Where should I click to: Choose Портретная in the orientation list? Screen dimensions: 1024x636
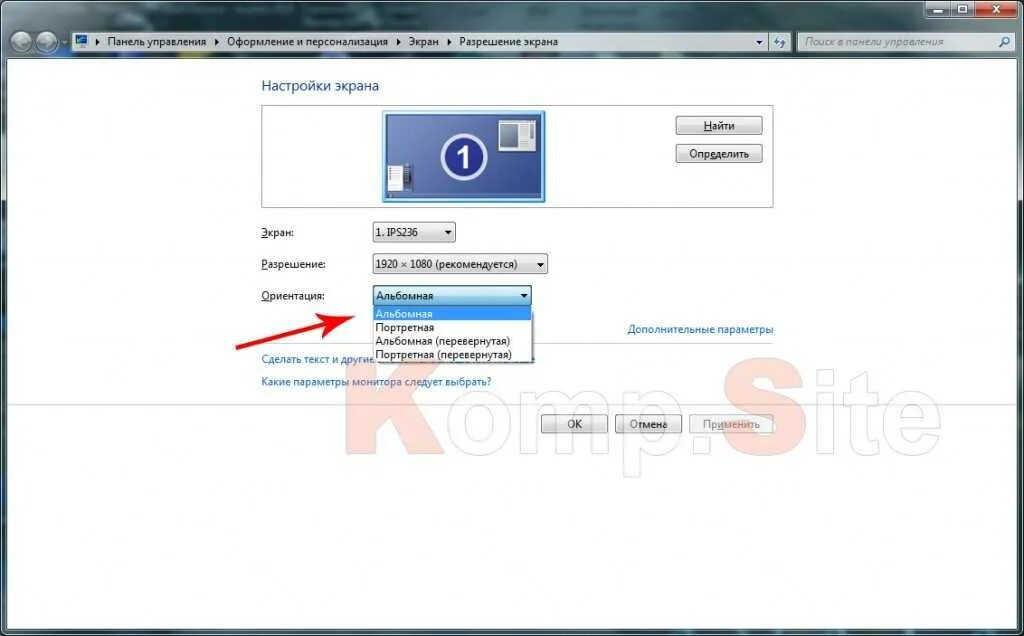[x=452, y=328]
